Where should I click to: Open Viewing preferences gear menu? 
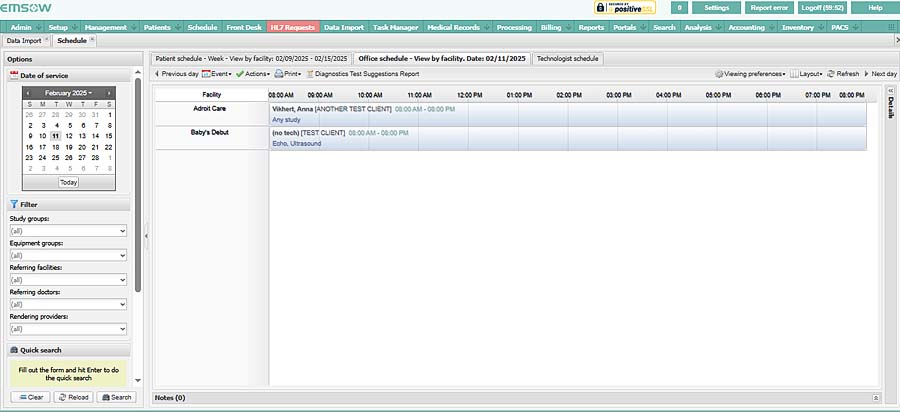(750, 74)
